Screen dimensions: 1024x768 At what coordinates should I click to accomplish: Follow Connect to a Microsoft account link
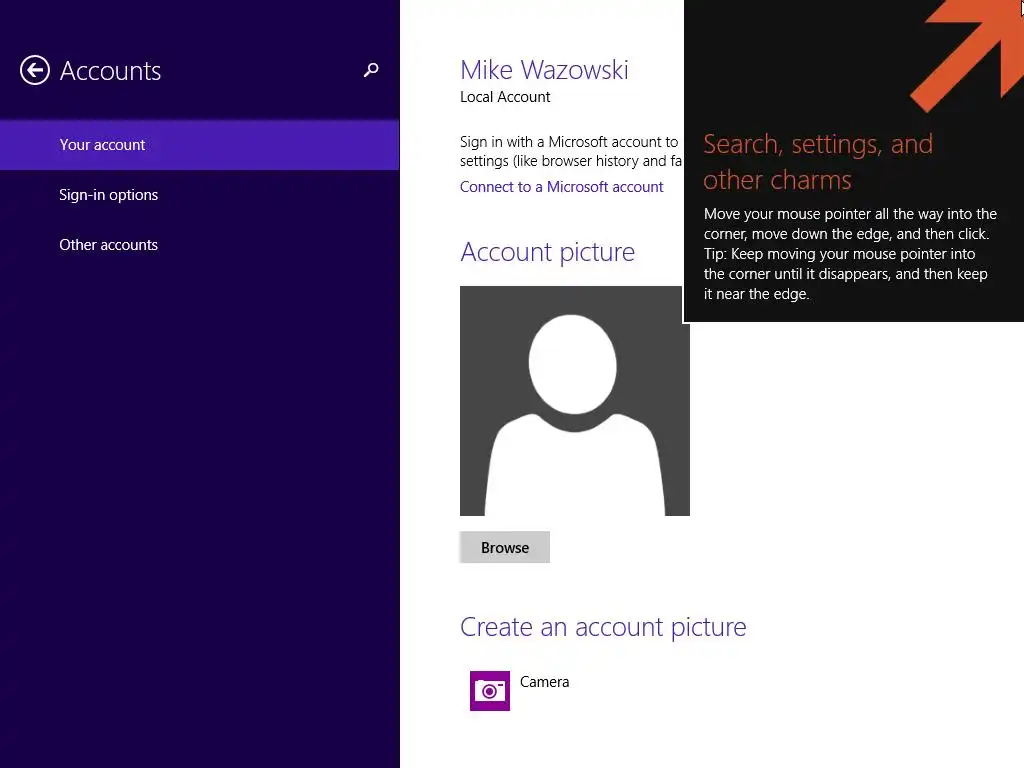[x=561, y=187]
